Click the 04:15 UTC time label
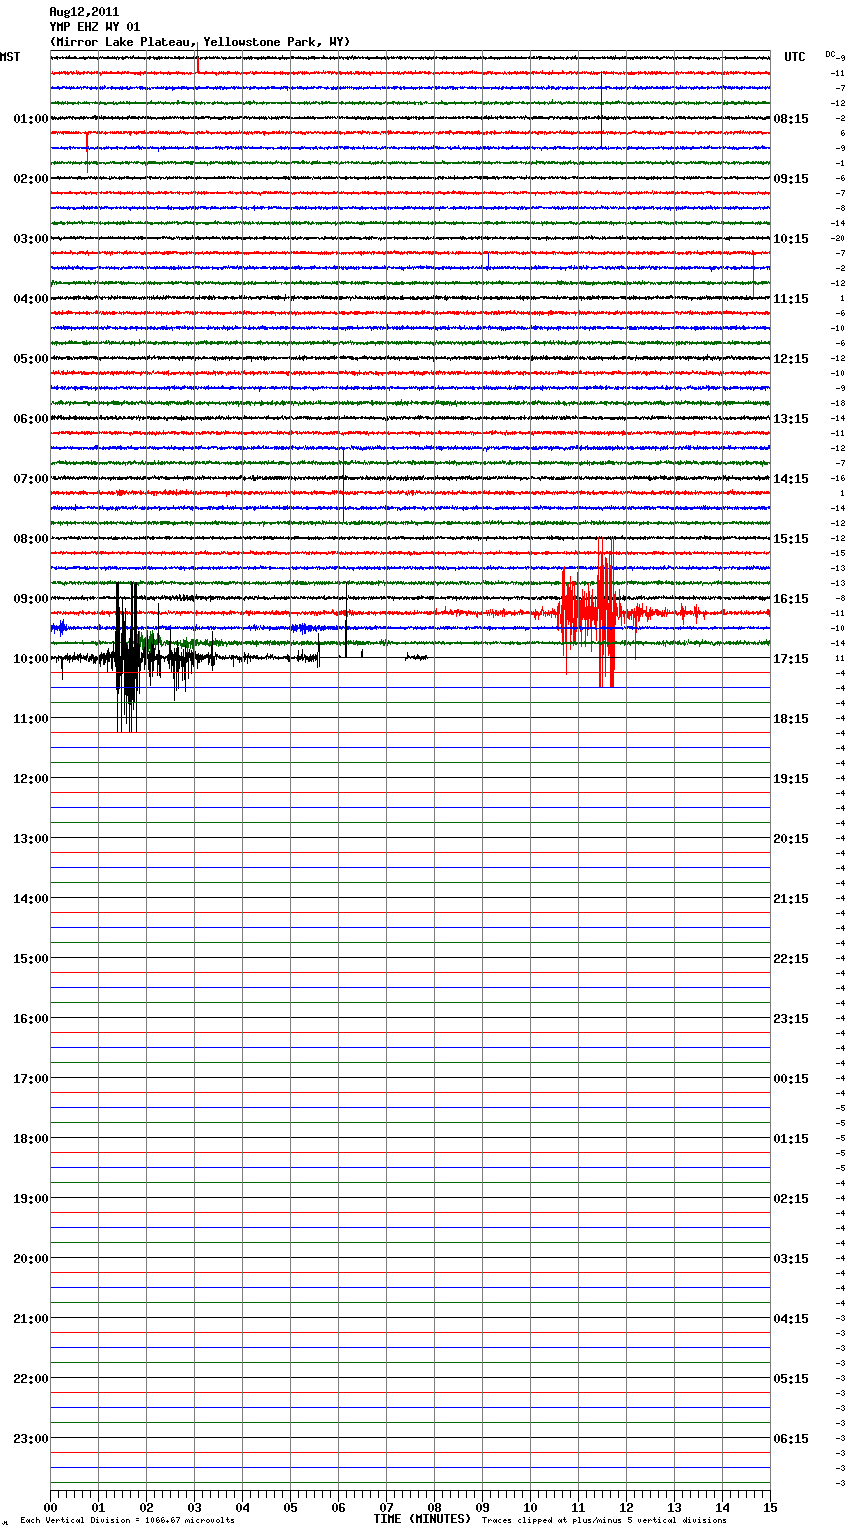 pyautogui.click(x=791, y=1319)
